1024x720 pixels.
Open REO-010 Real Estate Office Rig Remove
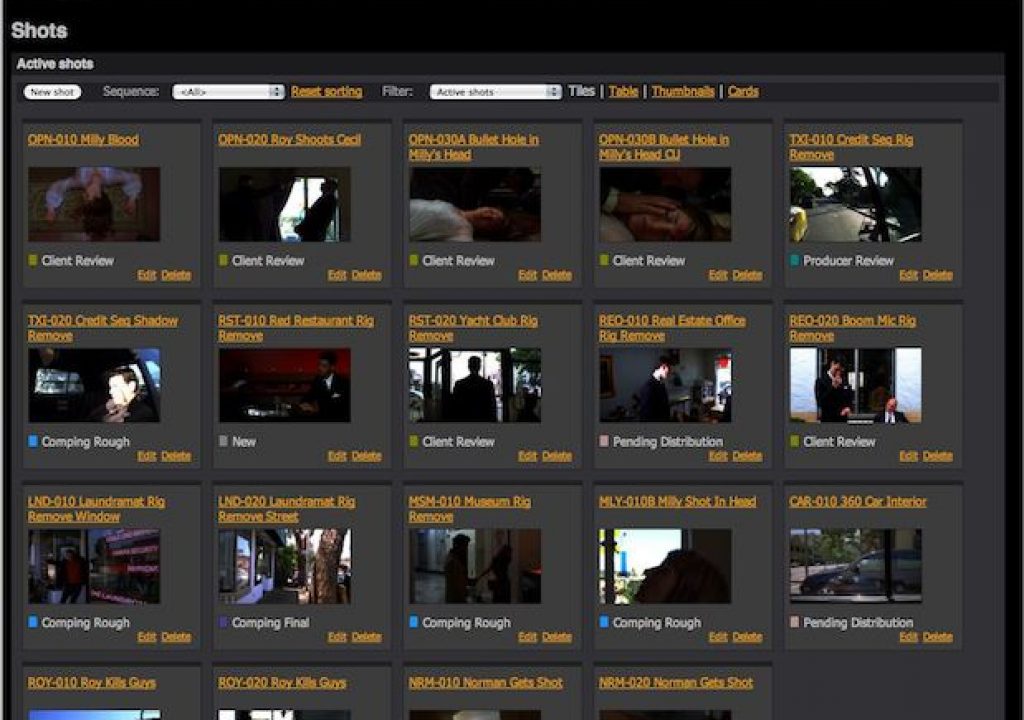pyautogui.click(x=672, y=328)
